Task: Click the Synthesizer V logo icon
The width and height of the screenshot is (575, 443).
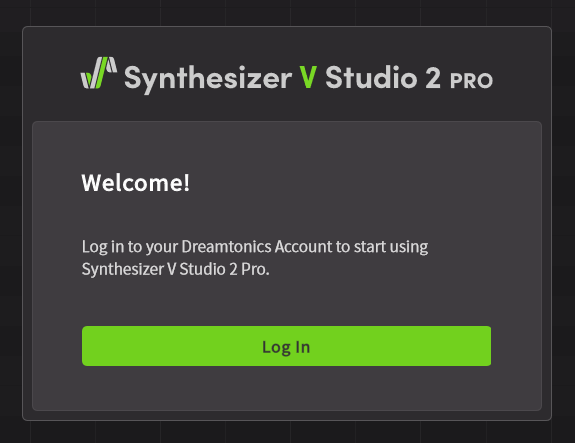Action: [x=99, y=73]
